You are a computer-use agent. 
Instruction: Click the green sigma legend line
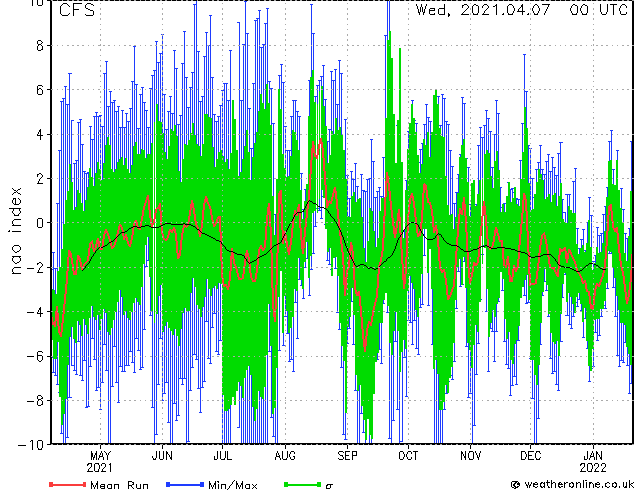click(x=302, y=484)
